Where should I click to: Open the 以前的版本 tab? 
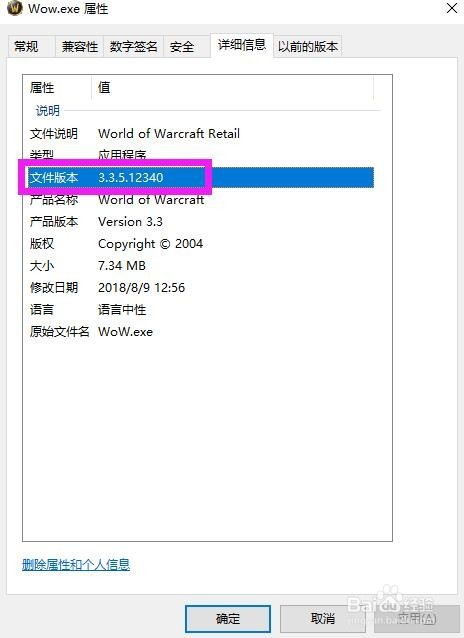[308, 46]
